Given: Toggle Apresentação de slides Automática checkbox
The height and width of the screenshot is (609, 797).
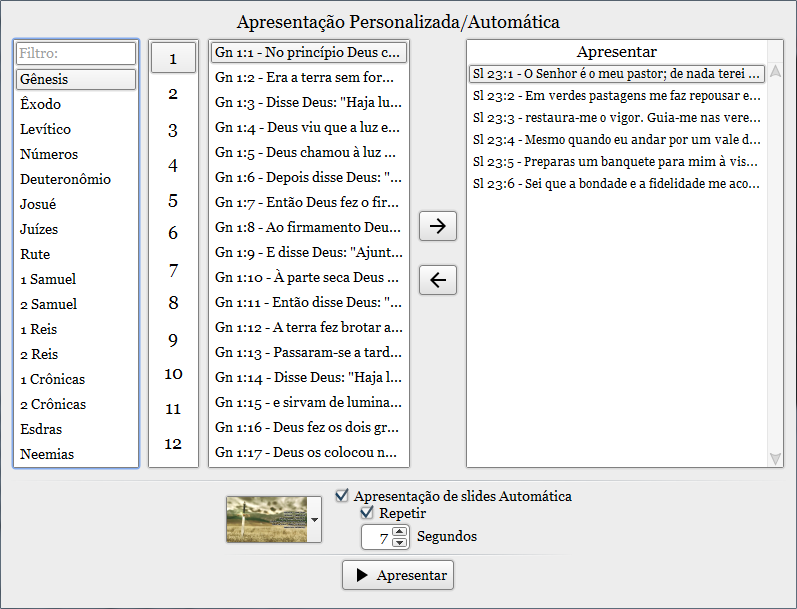Looking at the screenshot, I should click(x=343, y=496).
